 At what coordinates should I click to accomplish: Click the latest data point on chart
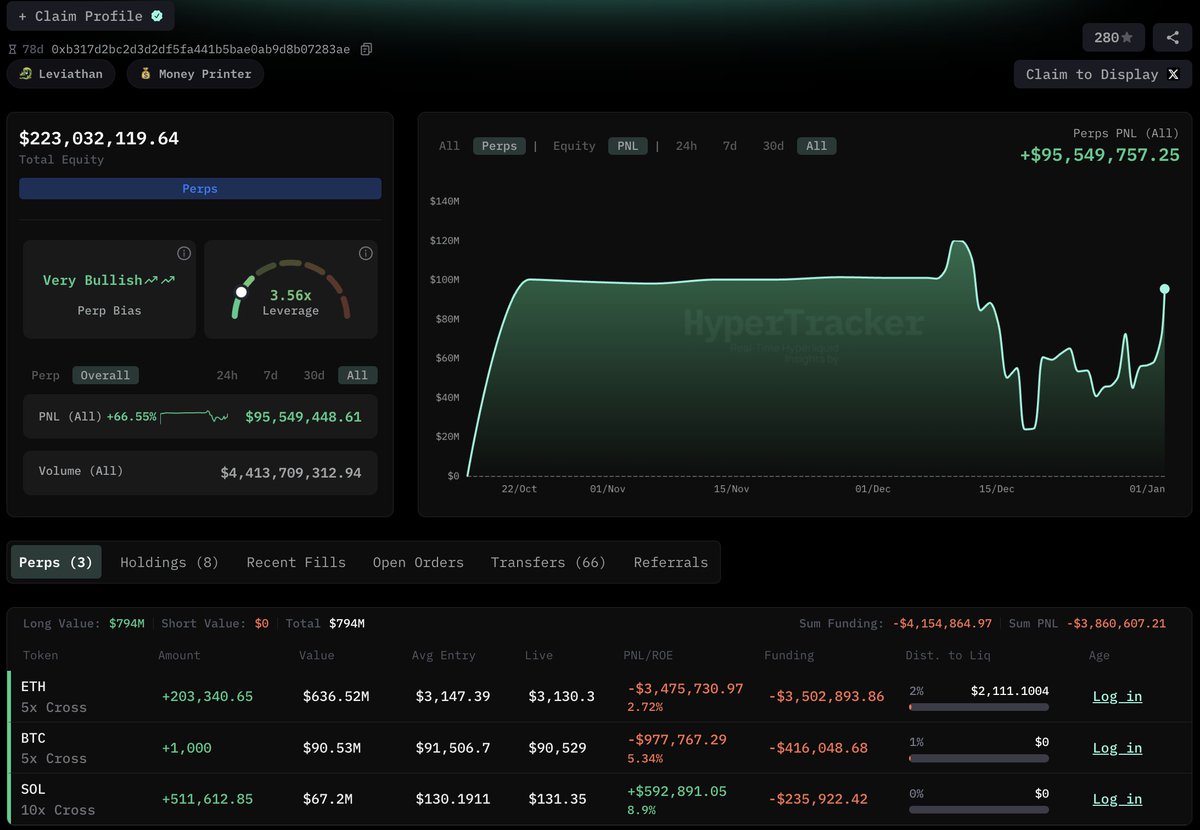tap(1165, 289)
